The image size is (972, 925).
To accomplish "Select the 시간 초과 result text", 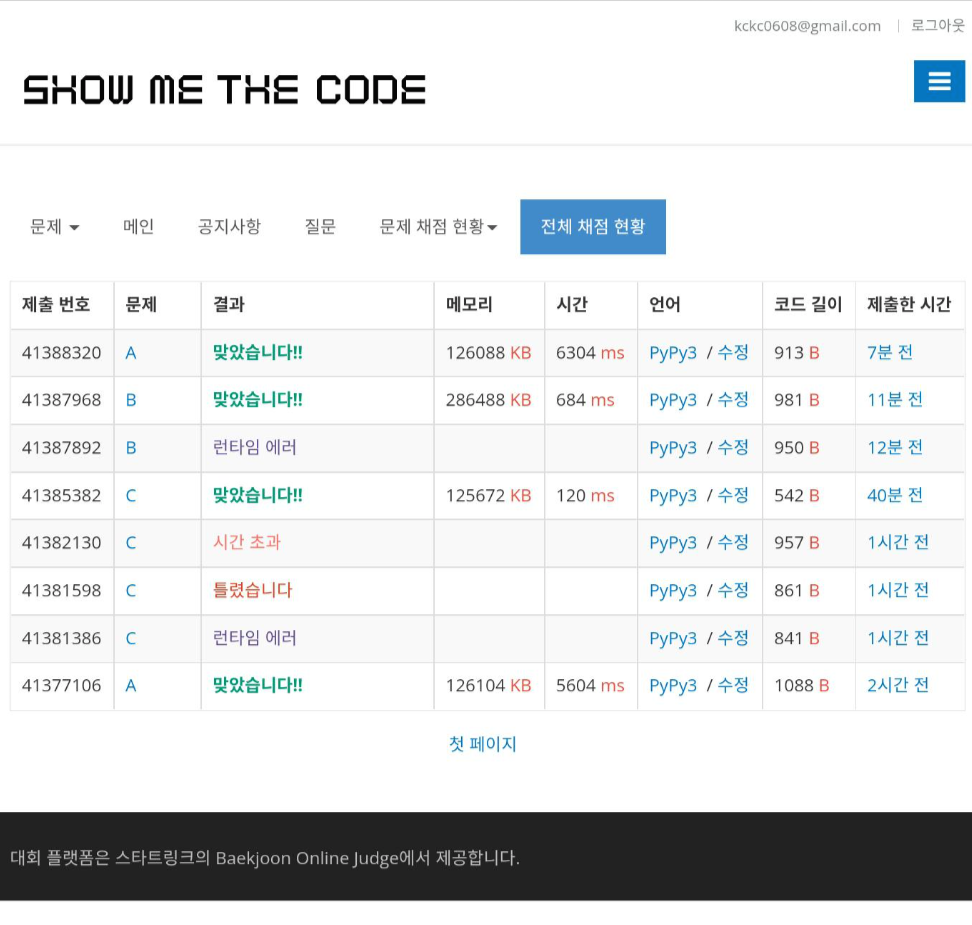I will 247,542.
